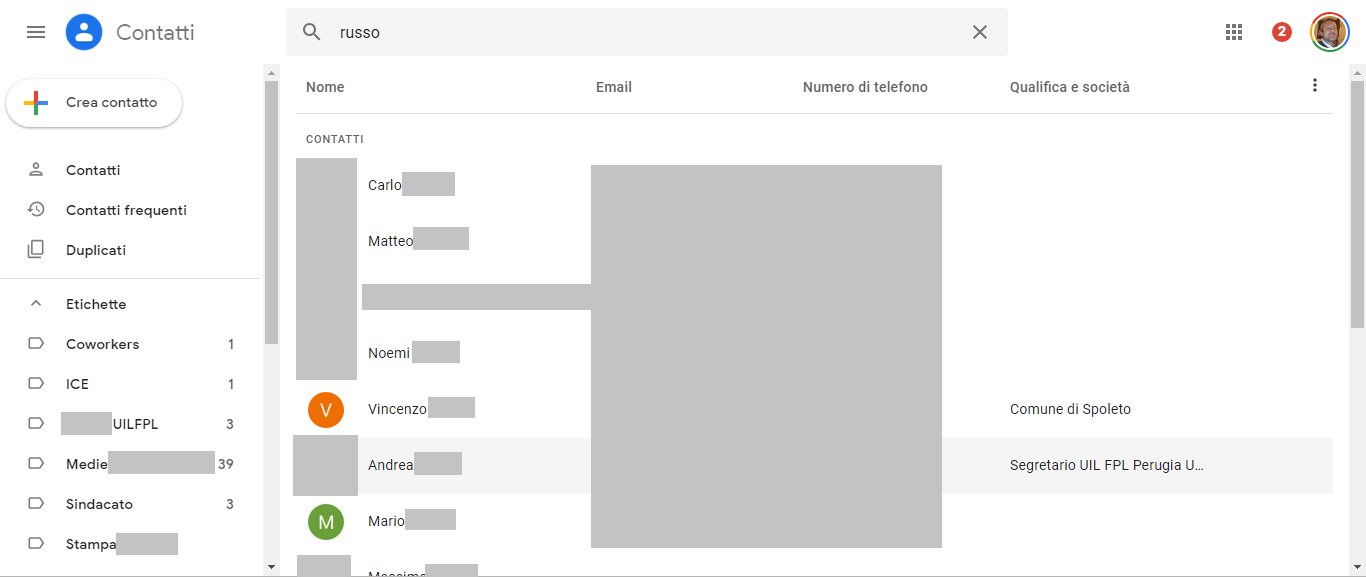Click the Contatti app logo icon

coord(84,32)
